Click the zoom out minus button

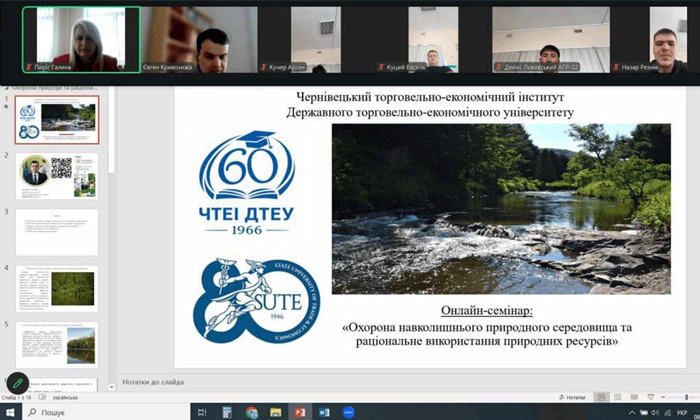coord(663,397)
